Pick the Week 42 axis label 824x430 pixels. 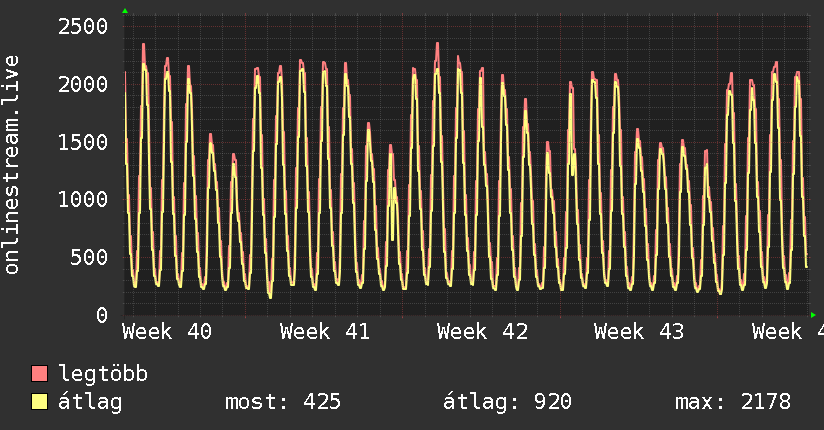(x=482, y=332)
